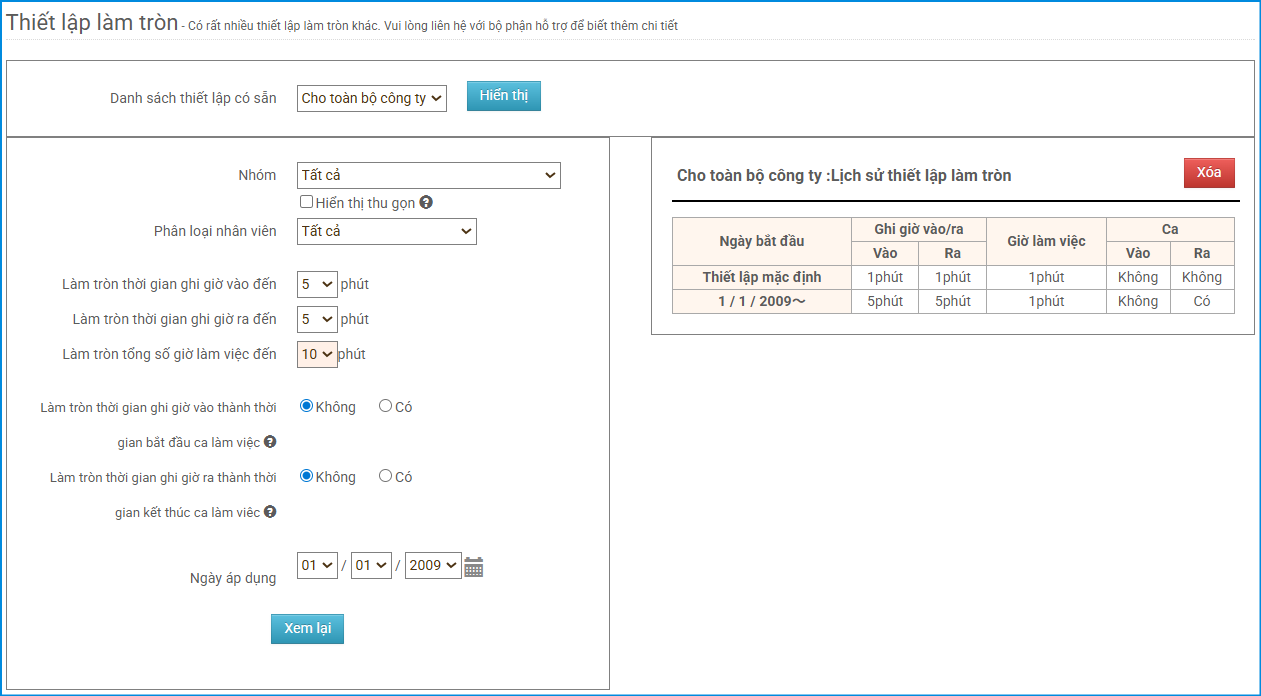Open the Phân loại nhân viên dropdown
Screen dimensions: 1261x696
[x=386, y=231]
